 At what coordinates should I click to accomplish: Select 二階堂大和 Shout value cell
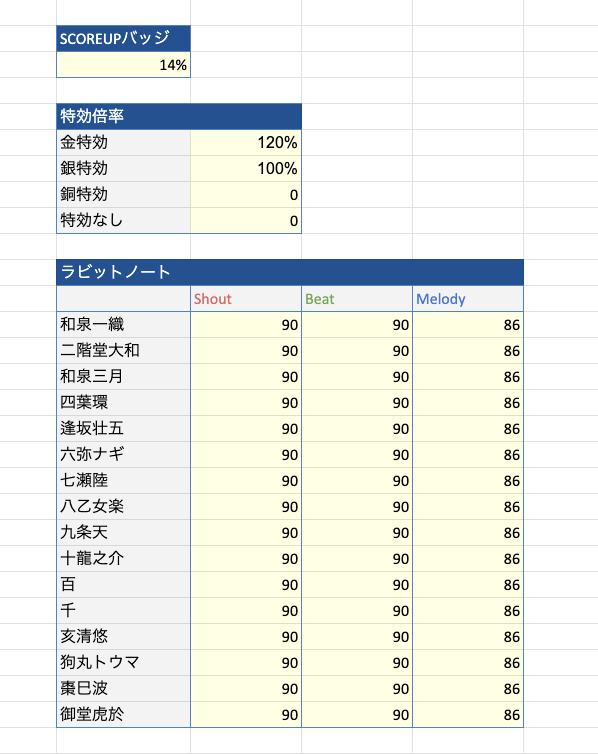tap(246, 351)
